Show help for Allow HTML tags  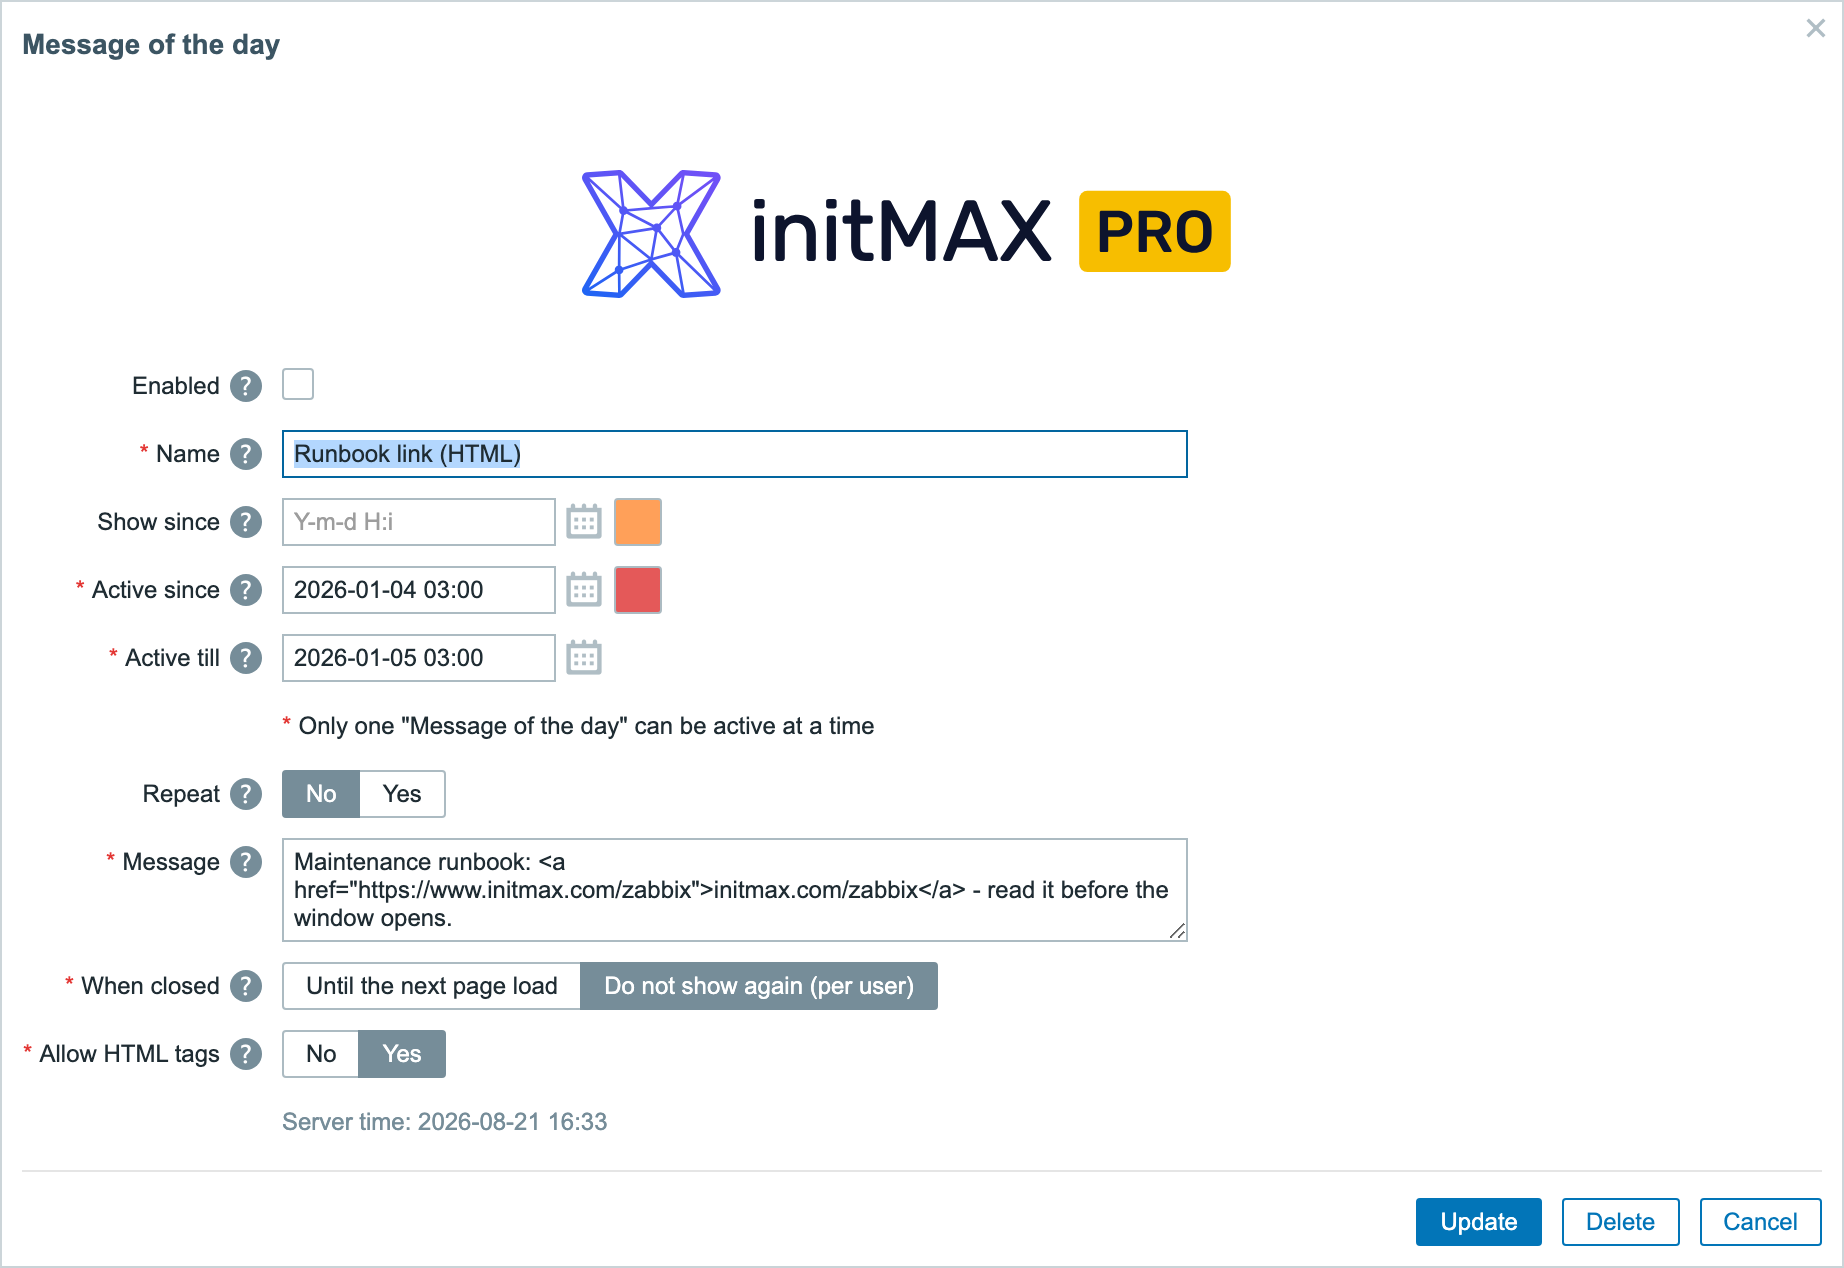tap(246, 1054)
